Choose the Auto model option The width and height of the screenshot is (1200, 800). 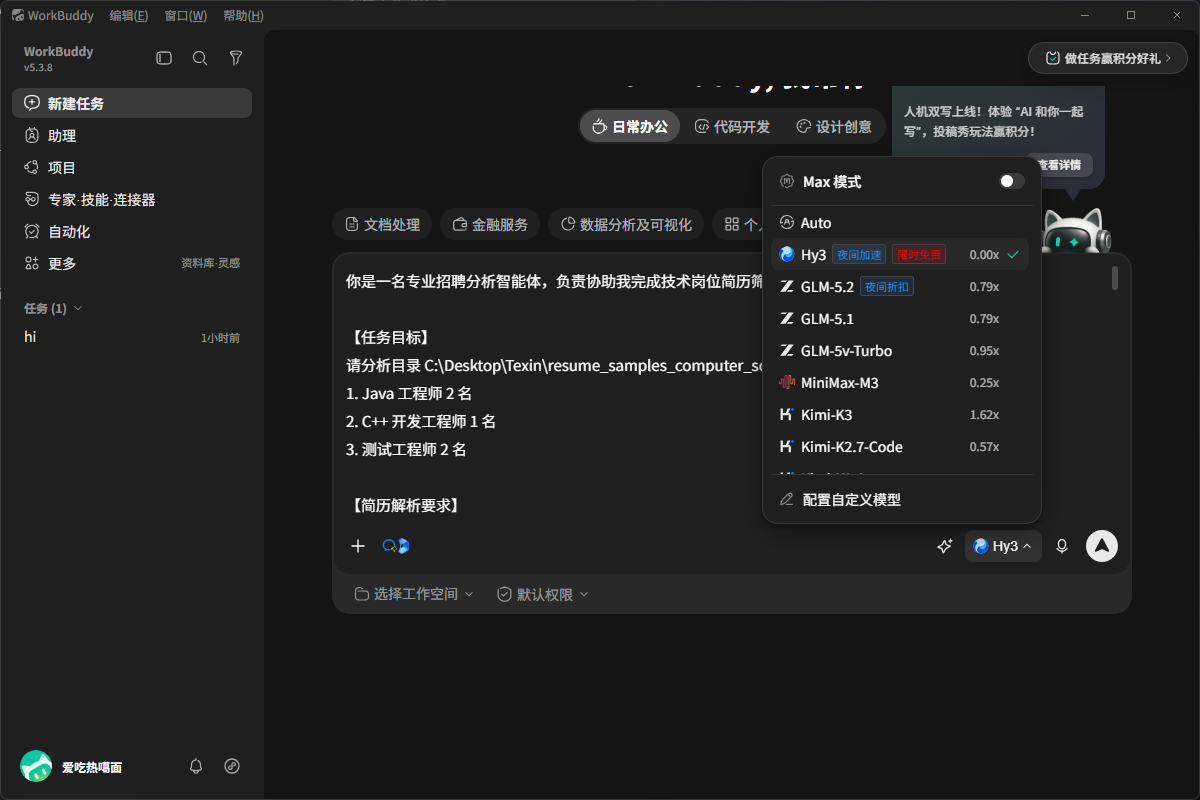900,223
